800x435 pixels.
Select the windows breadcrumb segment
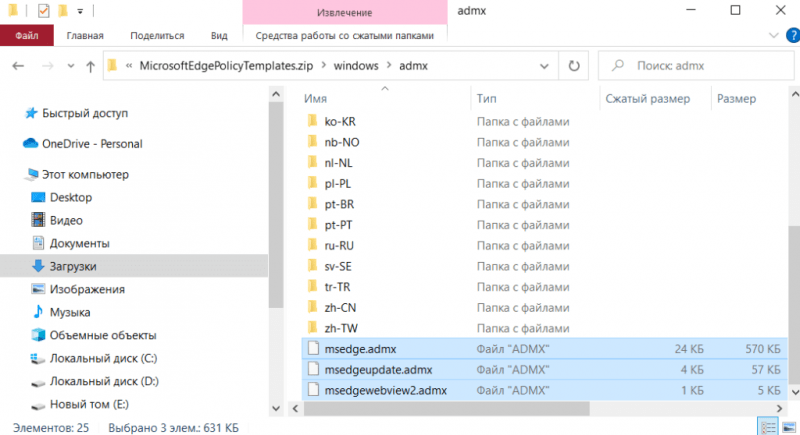[356, 66]
